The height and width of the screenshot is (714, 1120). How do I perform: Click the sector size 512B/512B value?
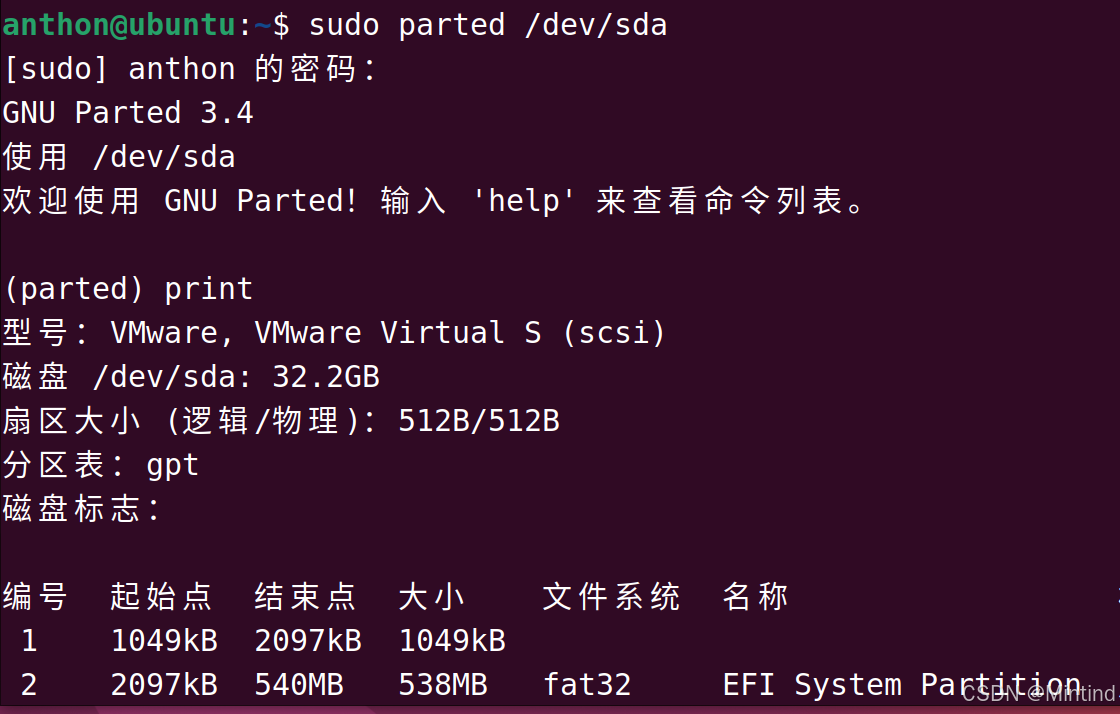(x=479, y=421)
